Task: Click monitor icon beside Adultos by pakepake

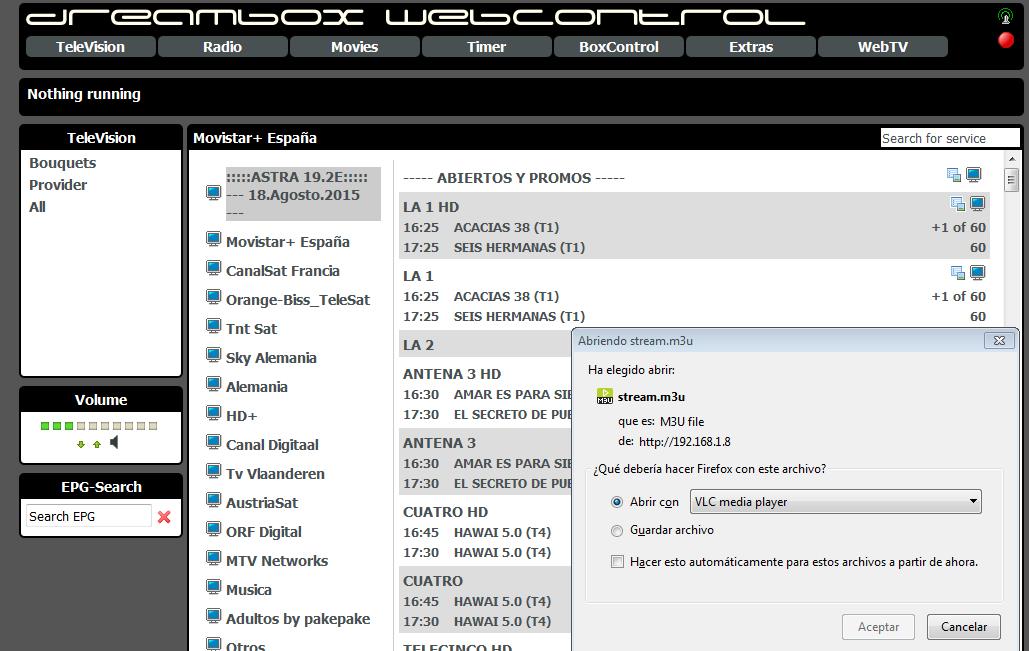Action: coord(213,616)
